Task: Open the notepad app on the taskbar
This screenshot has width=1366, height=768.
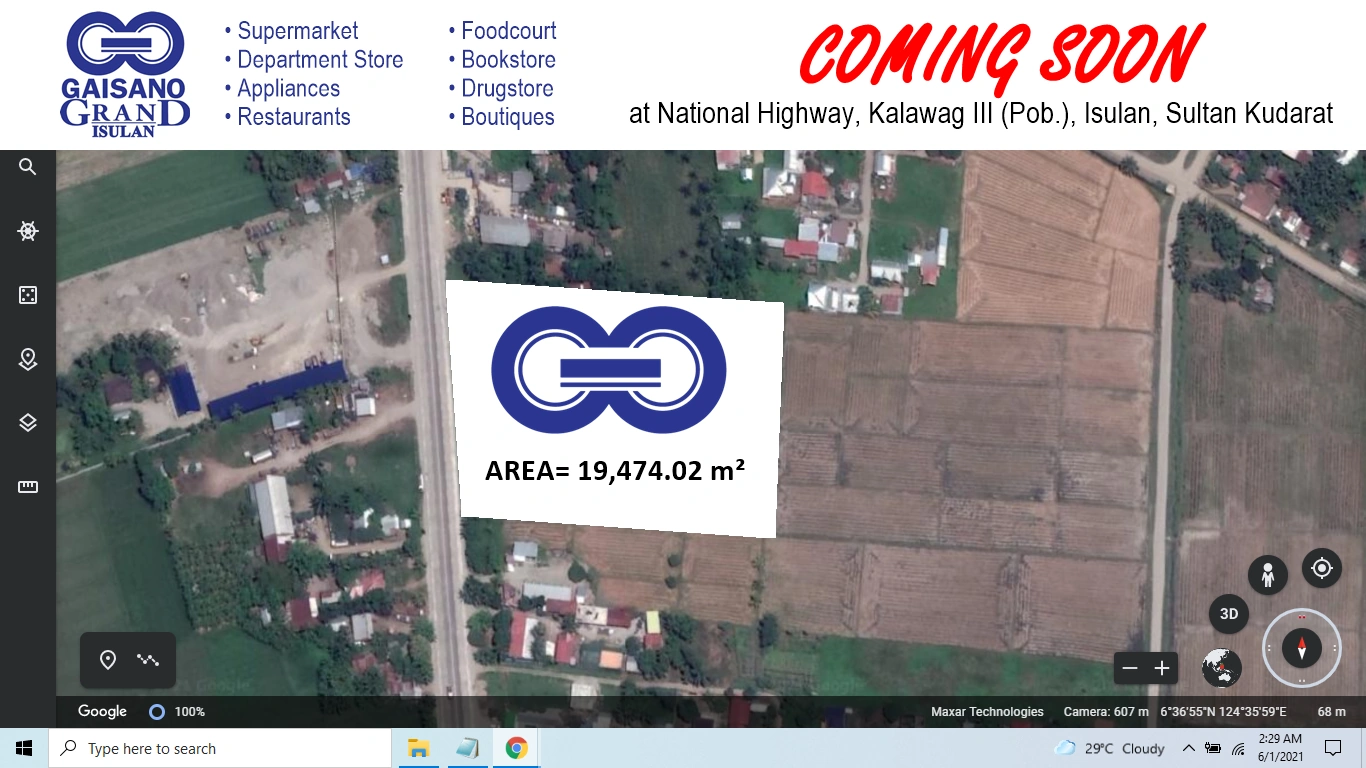Action: coord(467,748)
